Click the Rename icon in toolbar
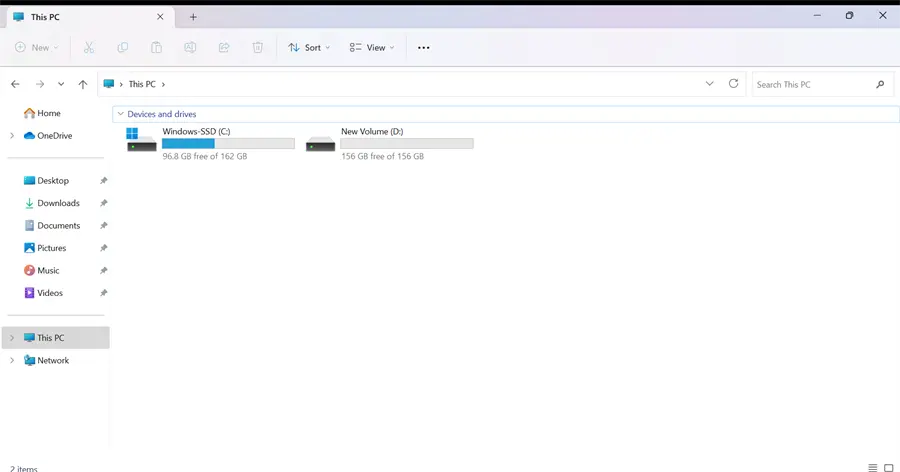 (x=190, y=48)
